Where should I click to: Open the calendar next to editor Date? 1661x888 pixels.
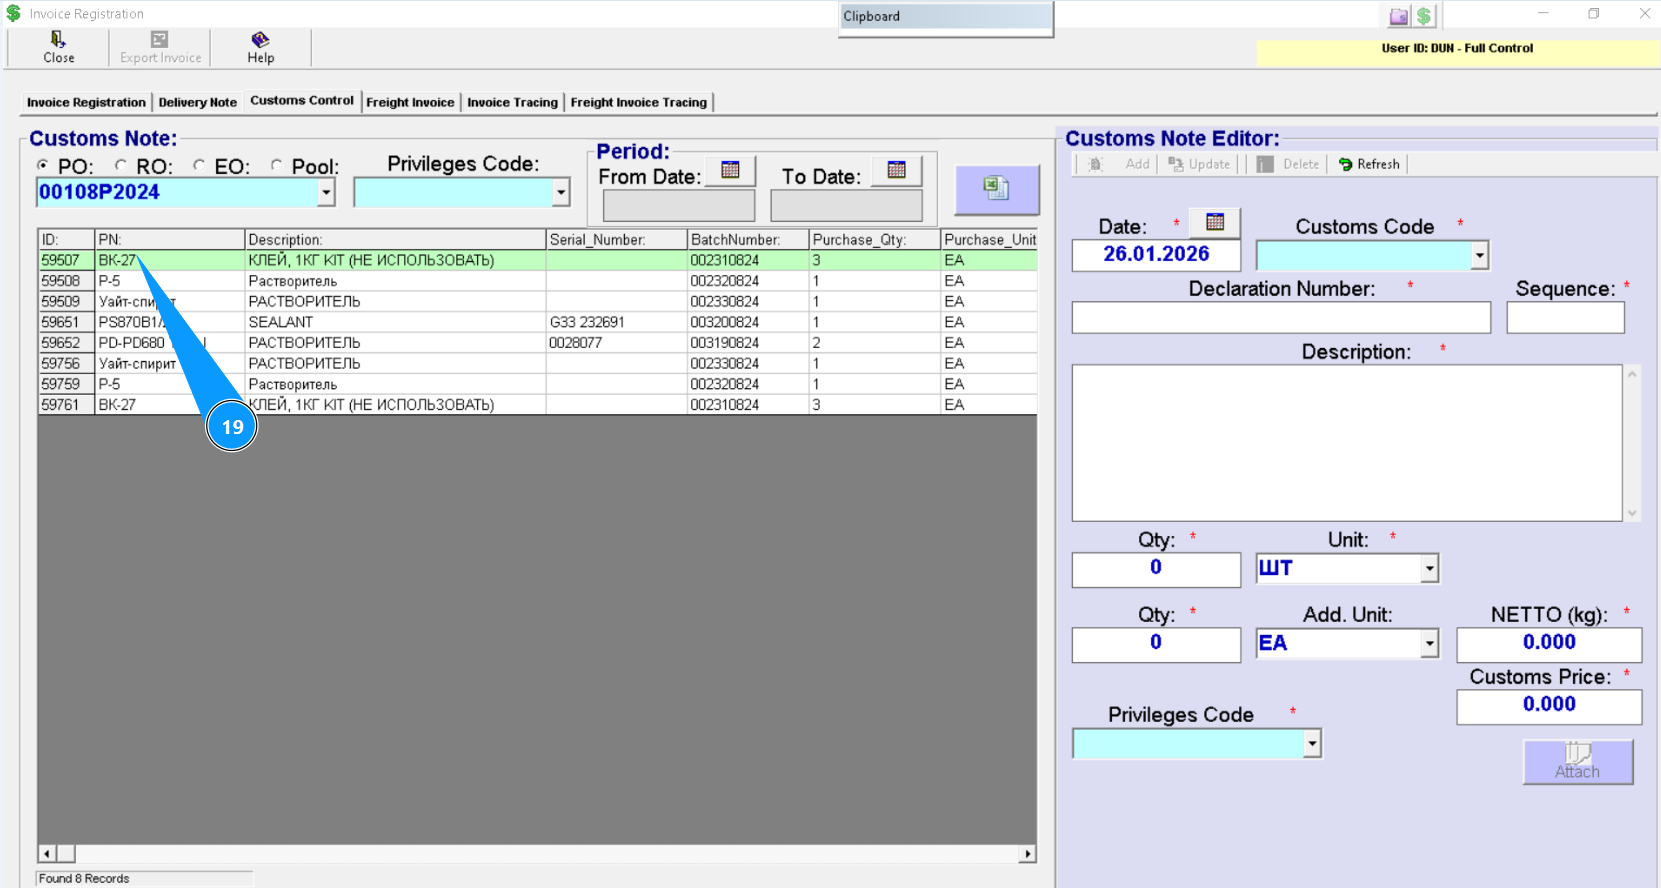coord(1215,222)
